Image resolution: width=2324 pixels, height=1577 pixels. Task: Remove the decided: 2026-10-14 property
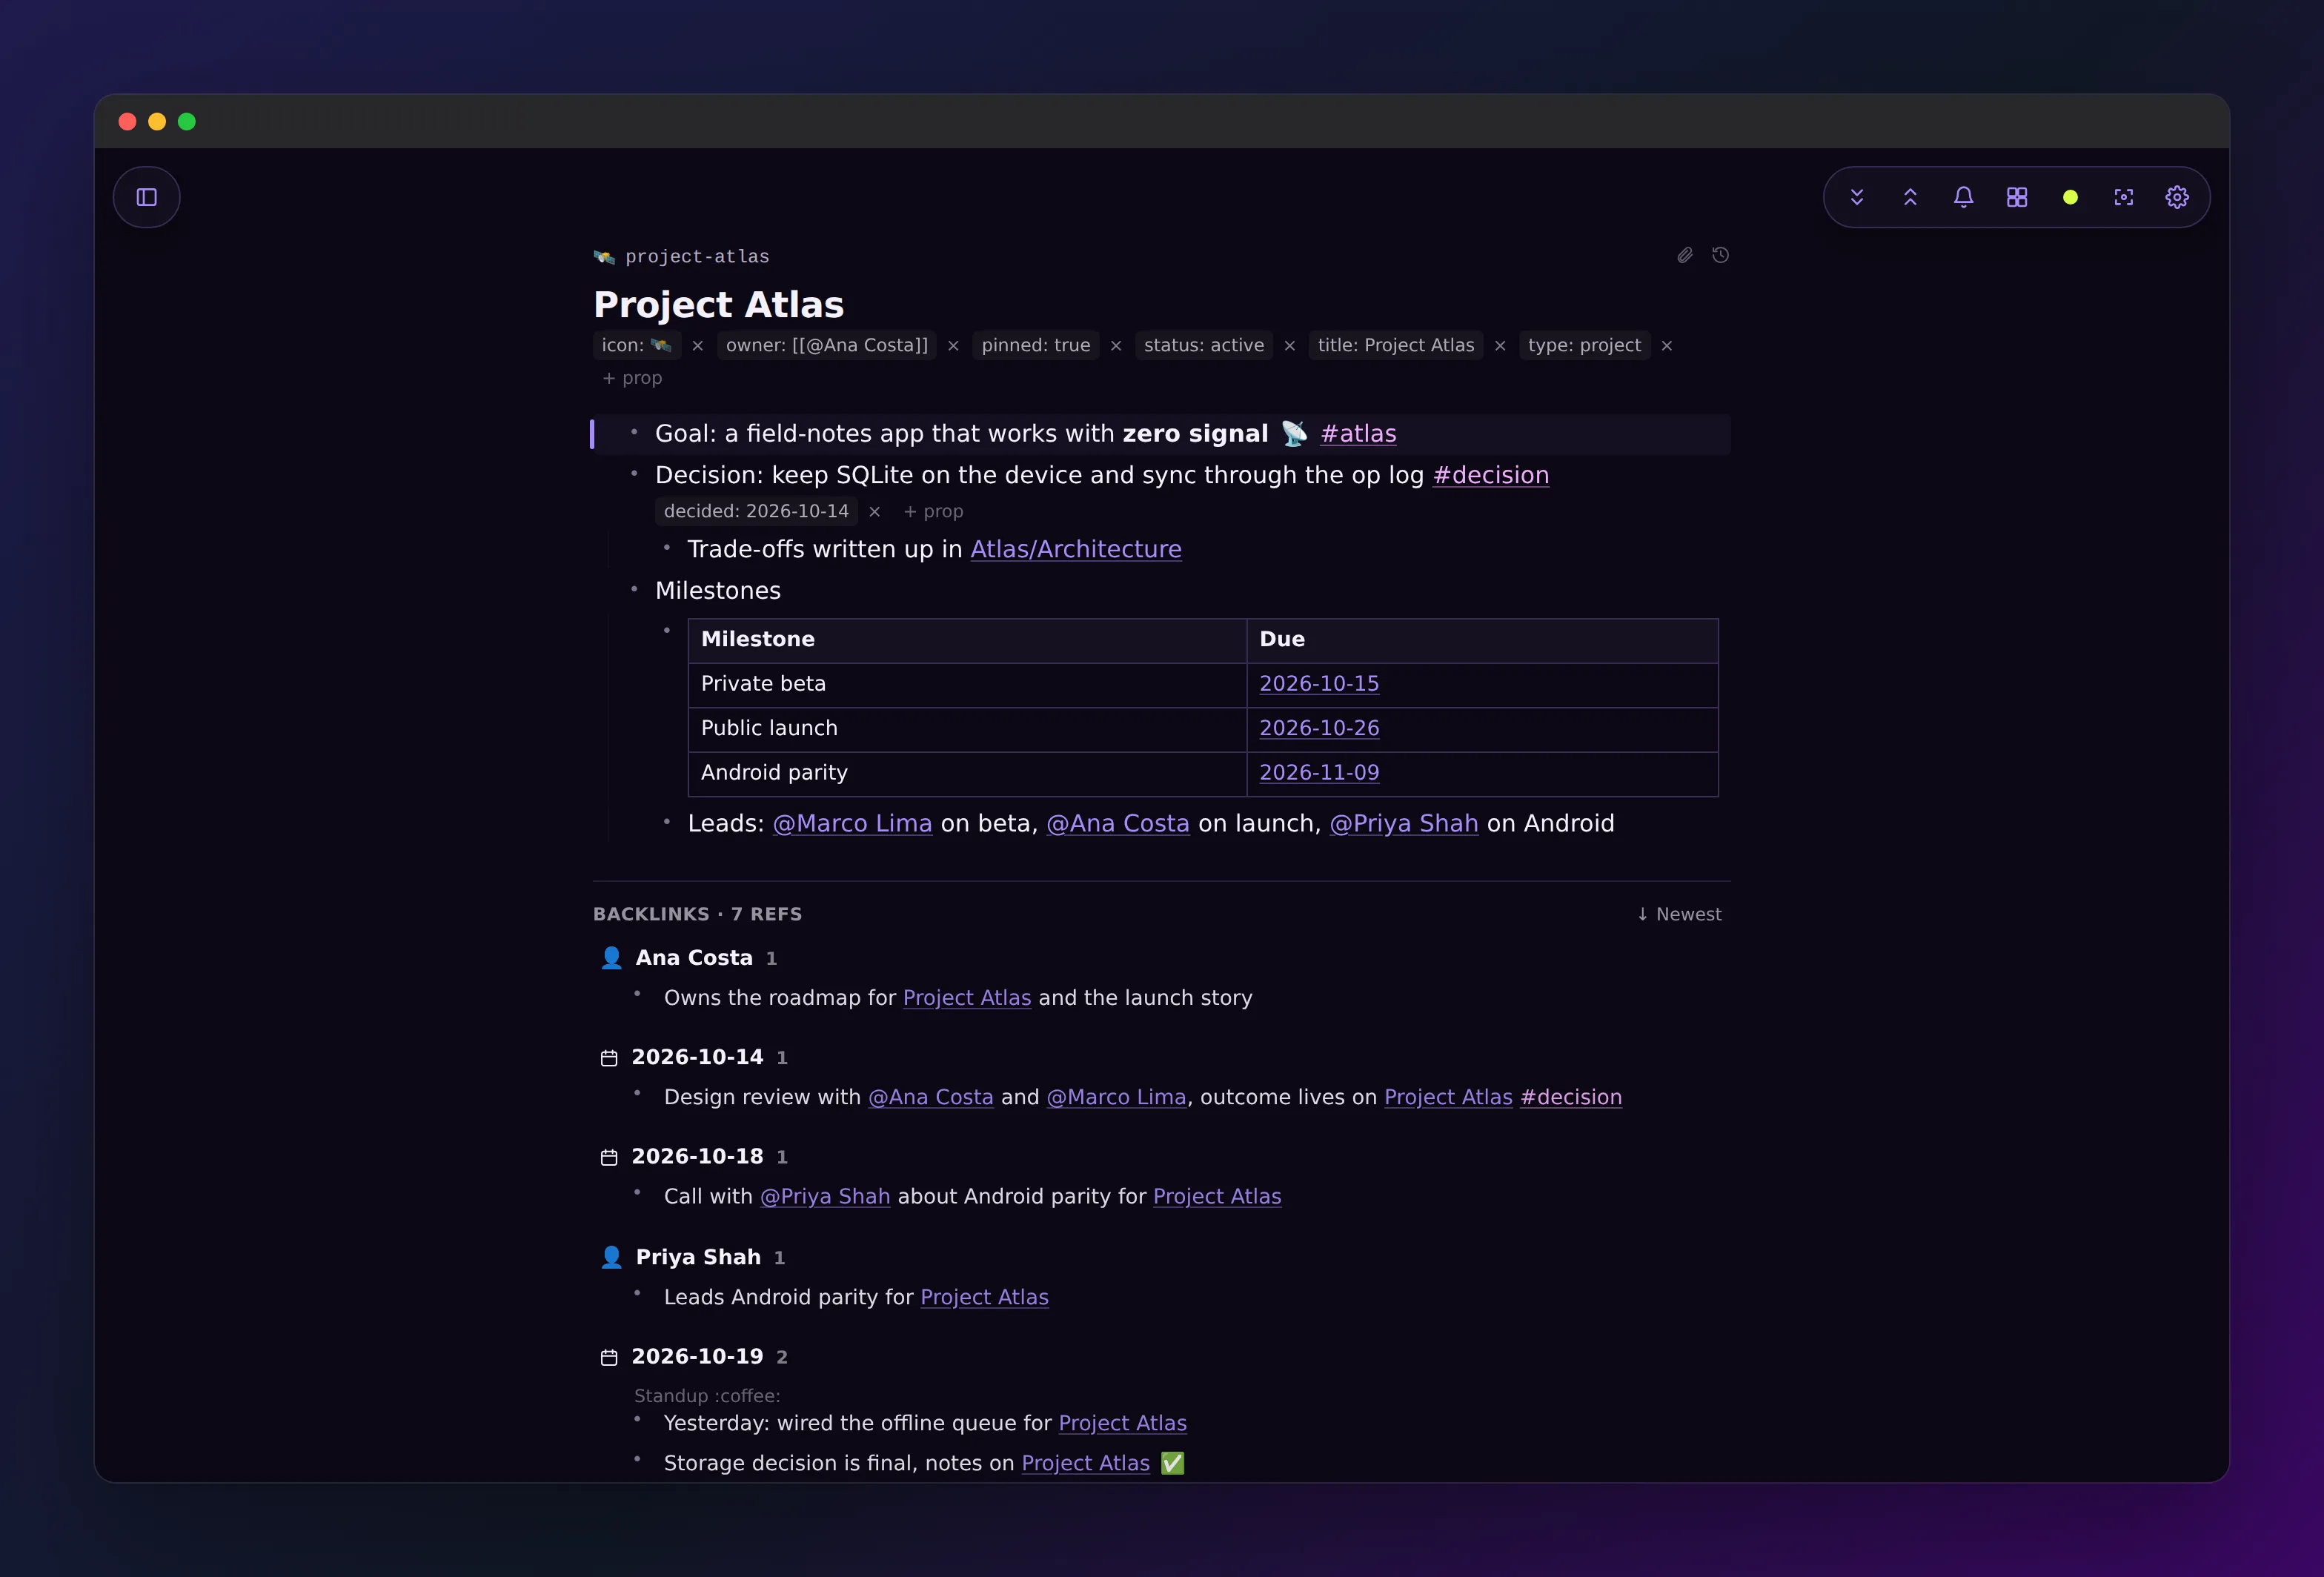pos(875,512)
